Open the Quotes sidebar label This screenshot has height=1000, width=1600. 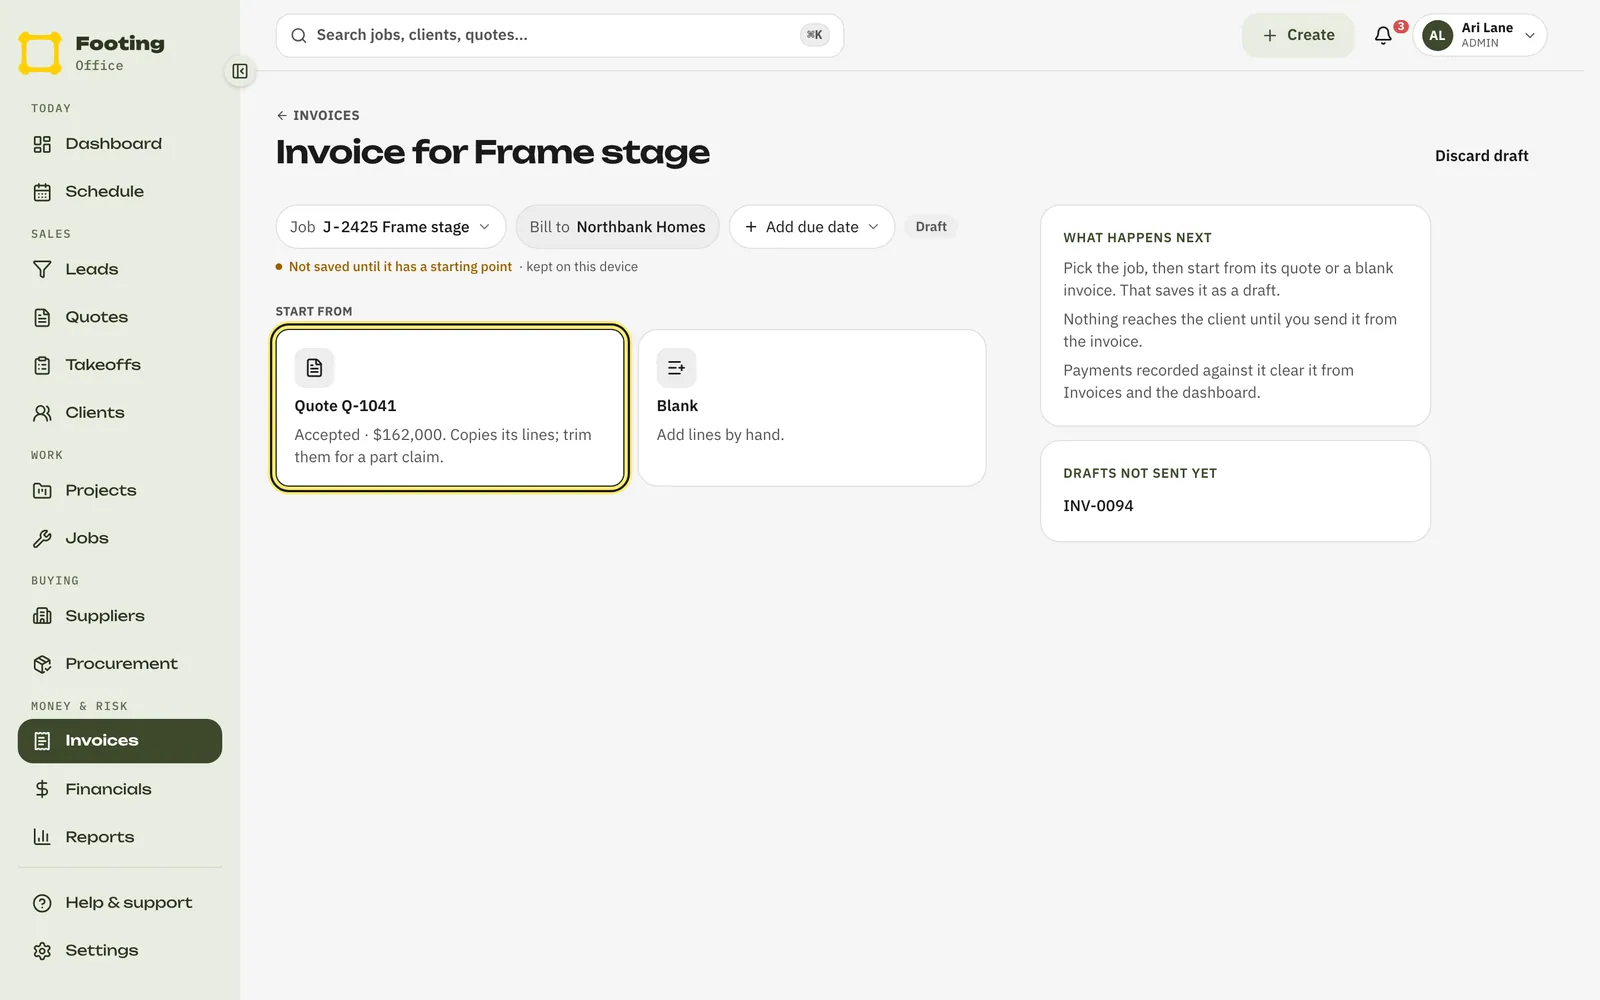tap(97, 317)
